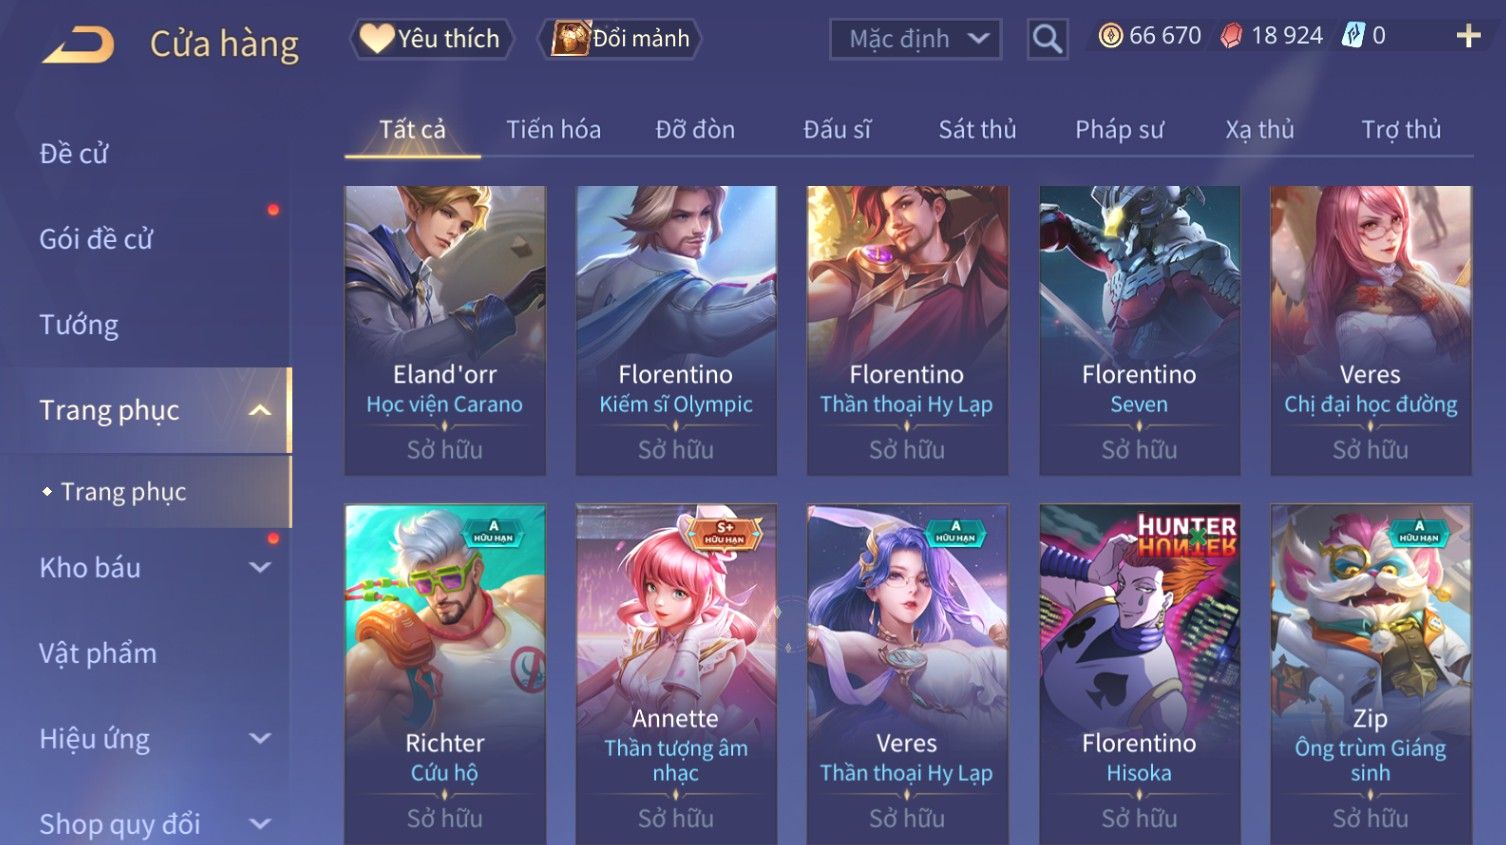Open Đổi mảnh chest exchange
This screenshot has width=1506, height=845.
point(620,39)
